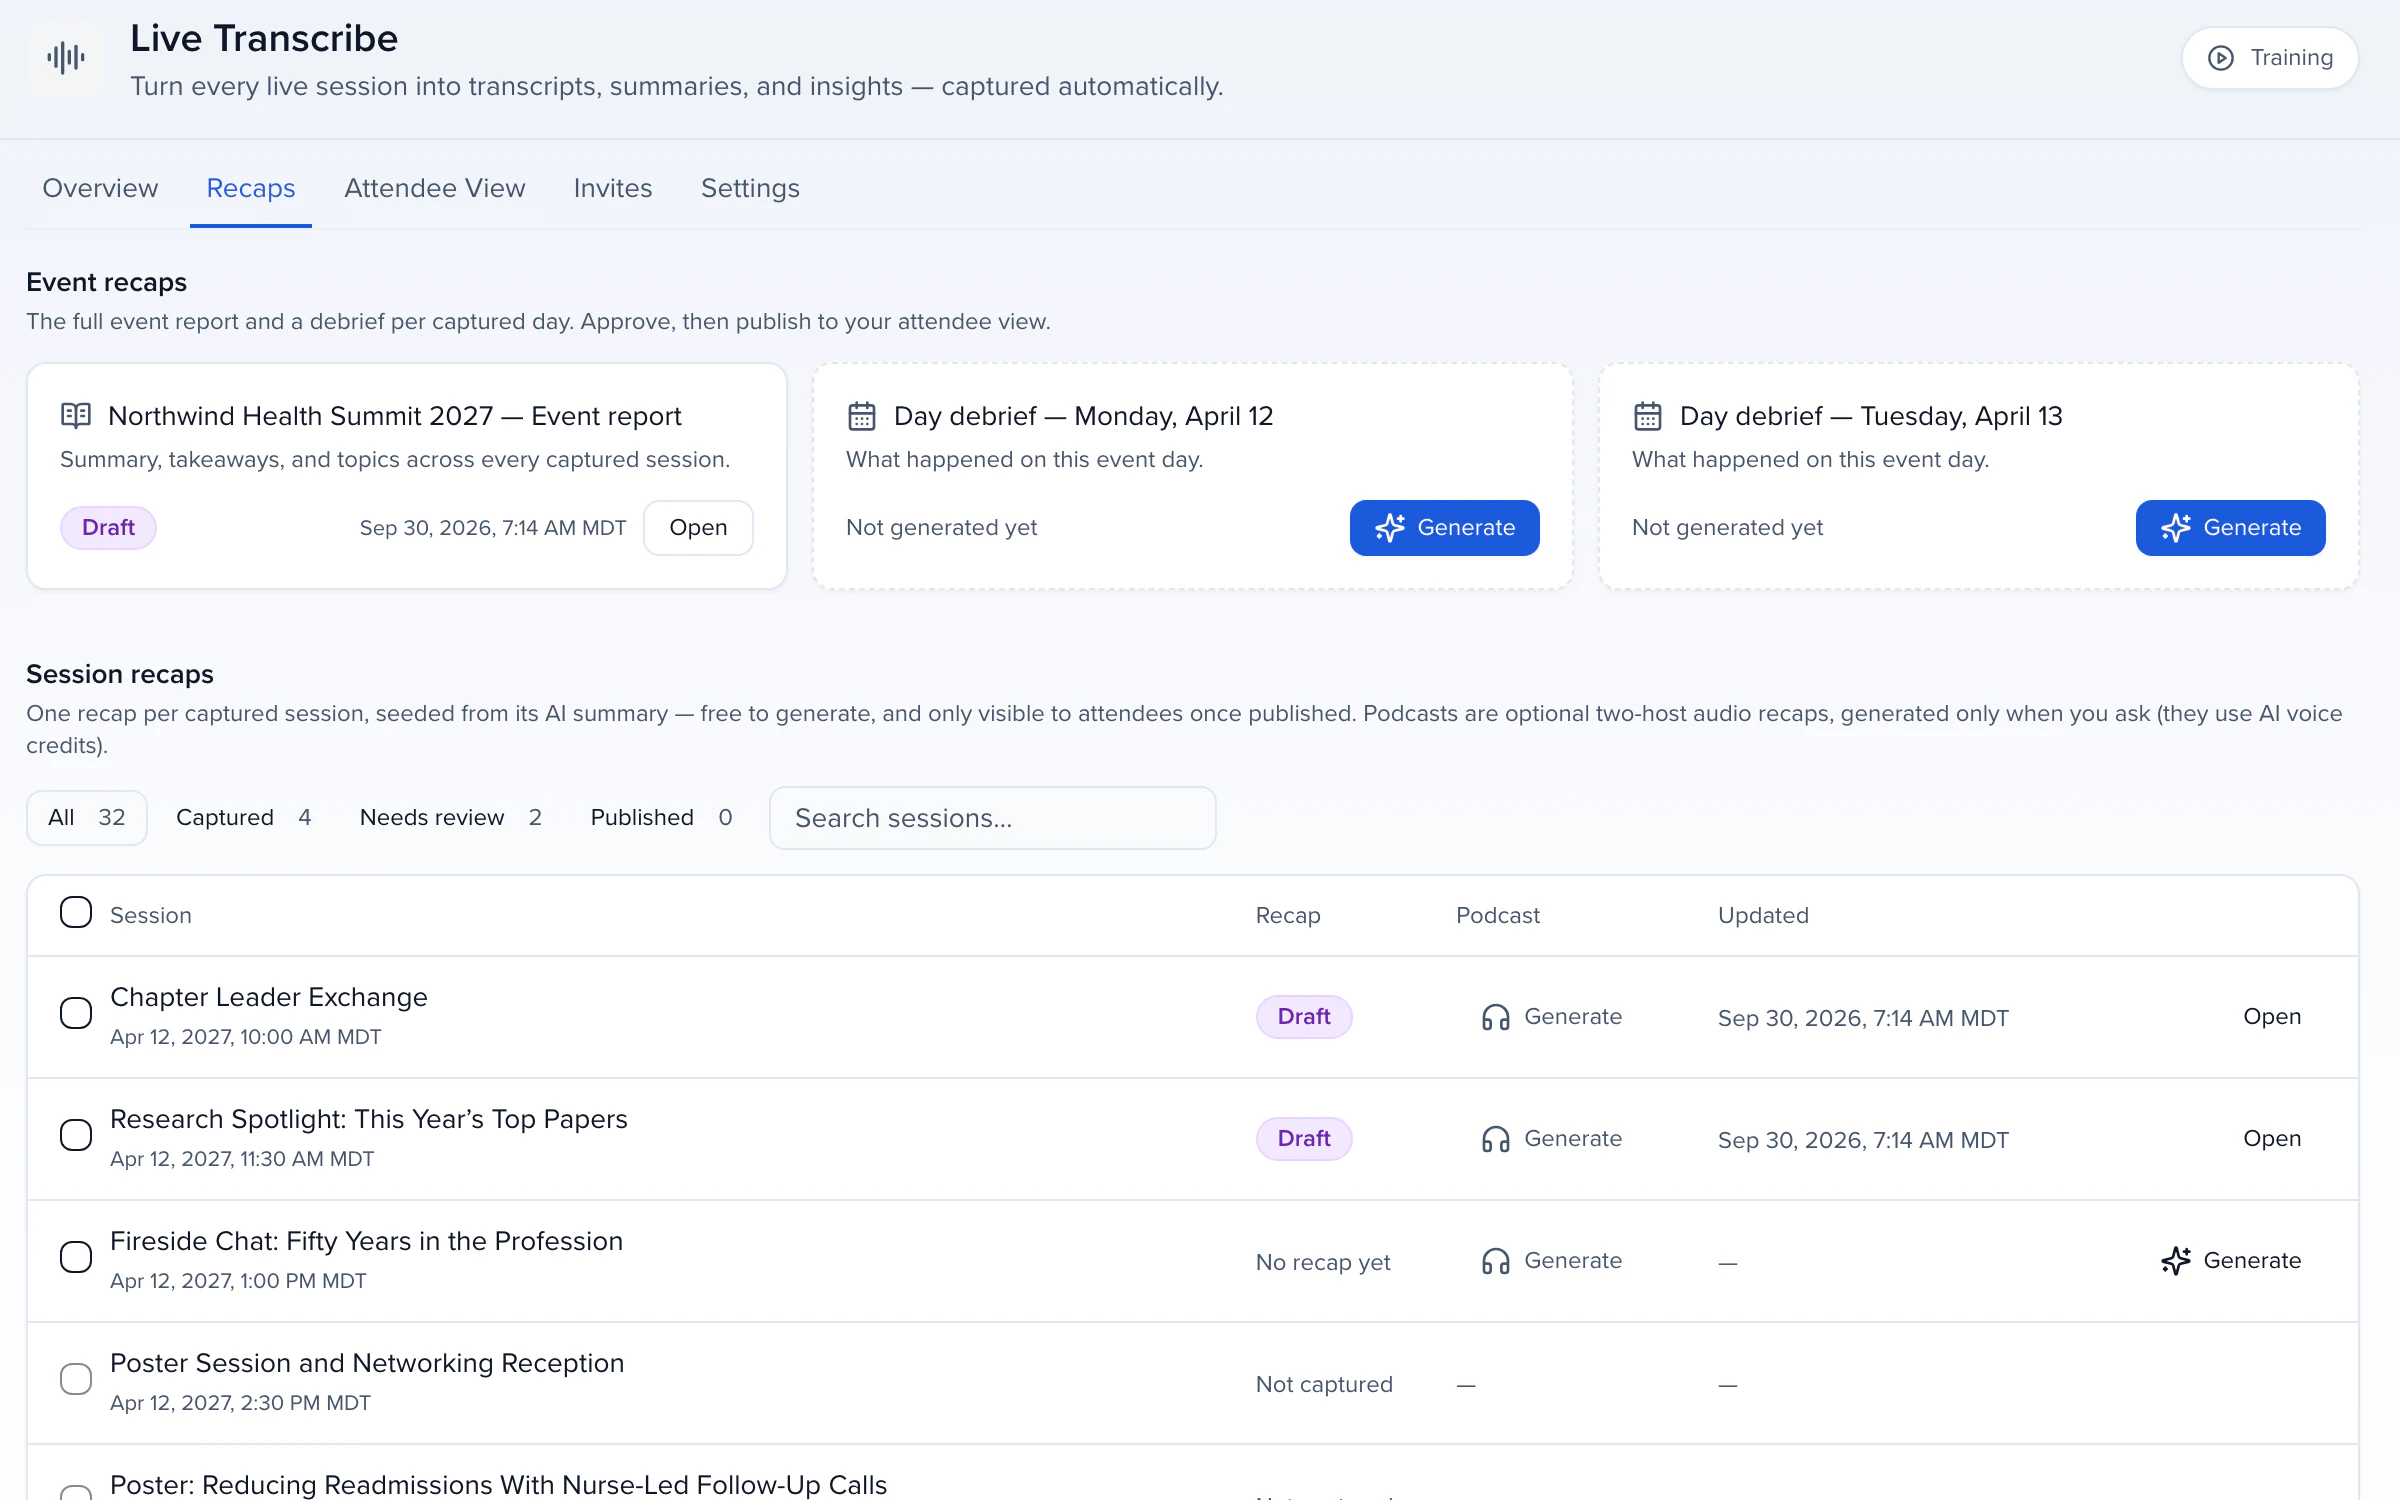Click headphones icon for Fireside Chat podcast
Screen dimensions: 2400x1500
click(x=1496, y=1261)
